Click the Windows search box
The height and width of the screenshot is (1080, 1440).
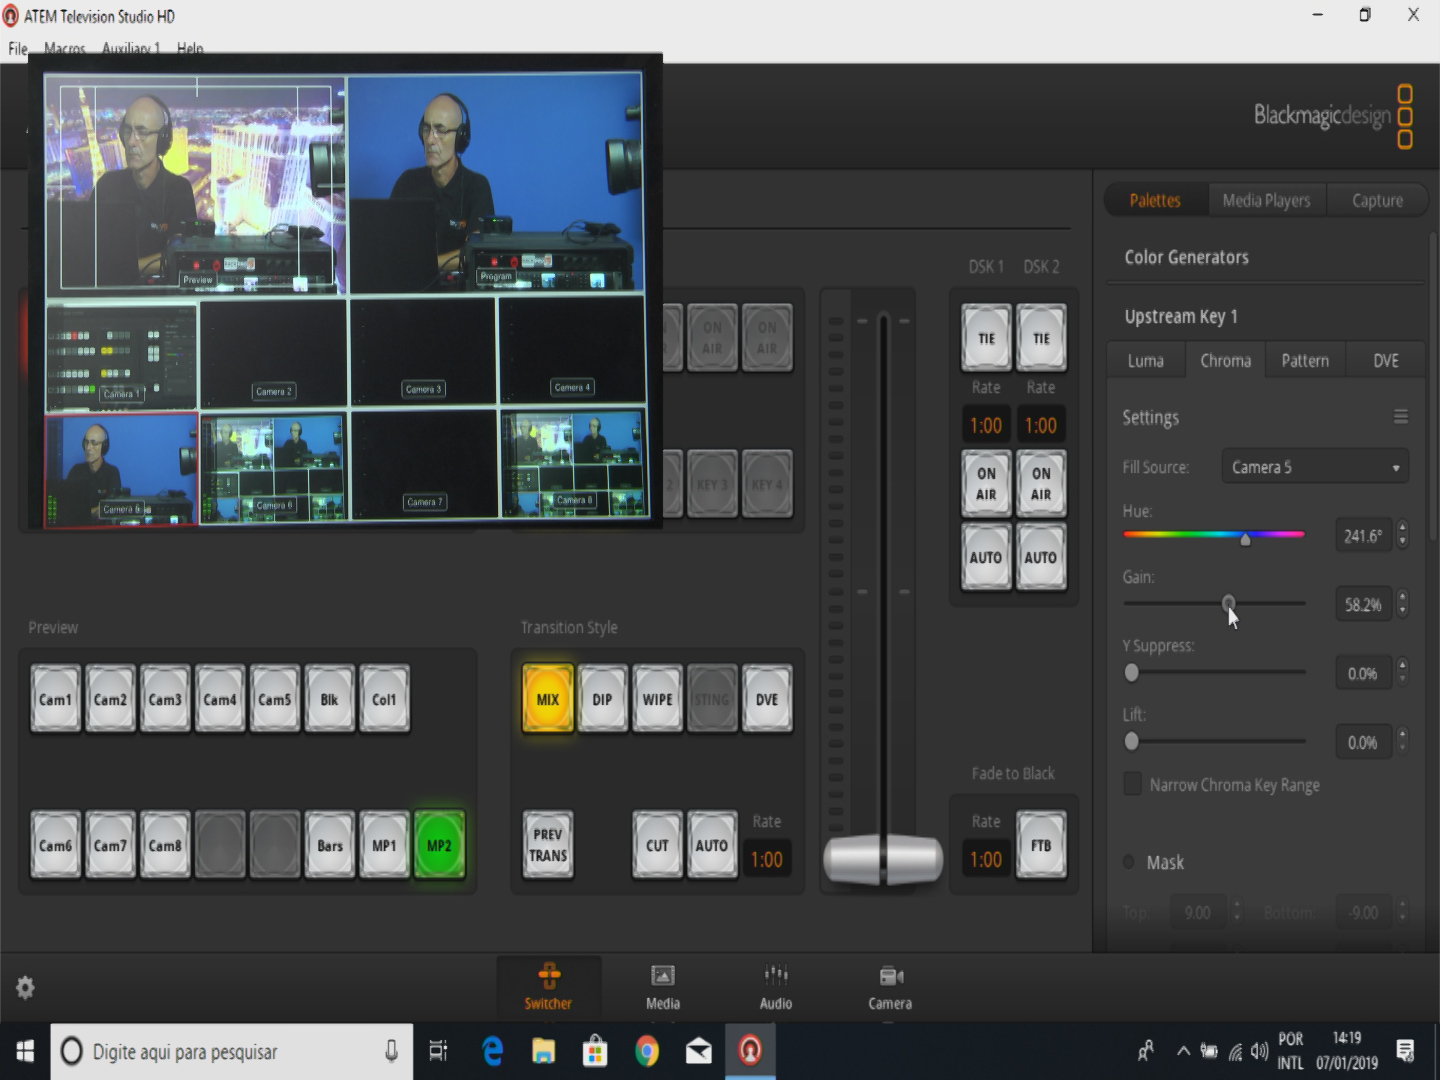[231, 1051]
